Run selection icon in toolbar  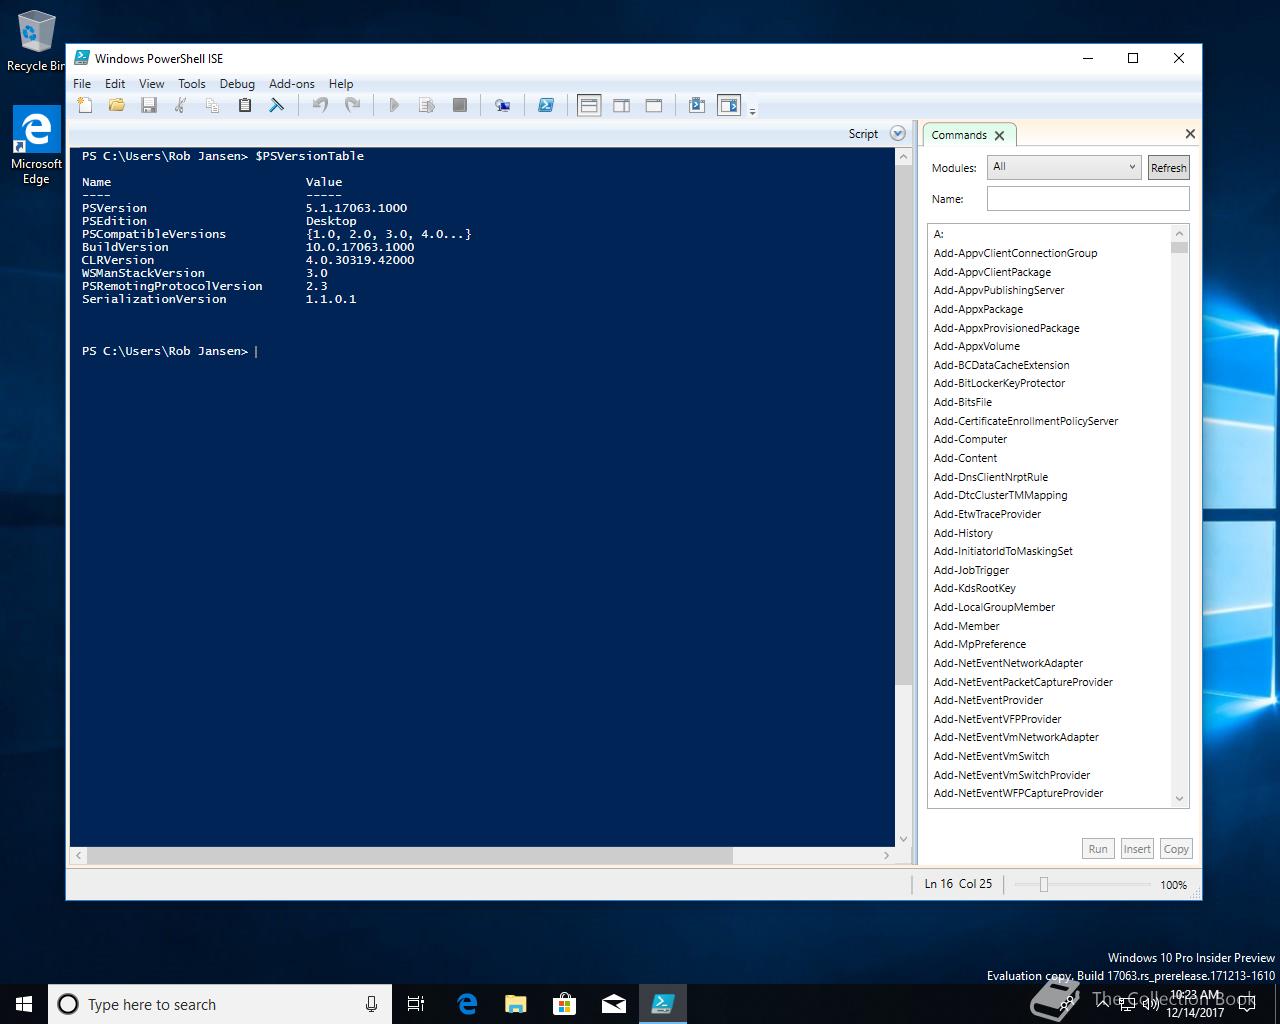pos(427,105)
